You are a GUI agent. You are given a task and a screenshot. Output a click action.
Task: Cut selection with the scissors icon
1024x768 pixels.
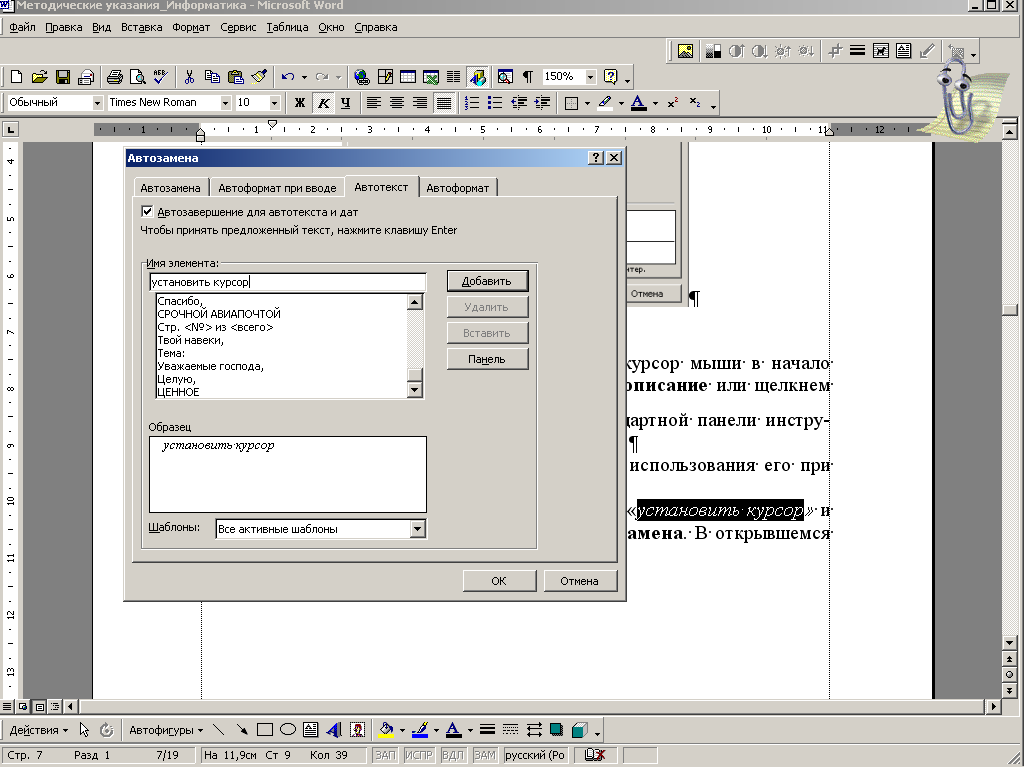pos(189,77)
